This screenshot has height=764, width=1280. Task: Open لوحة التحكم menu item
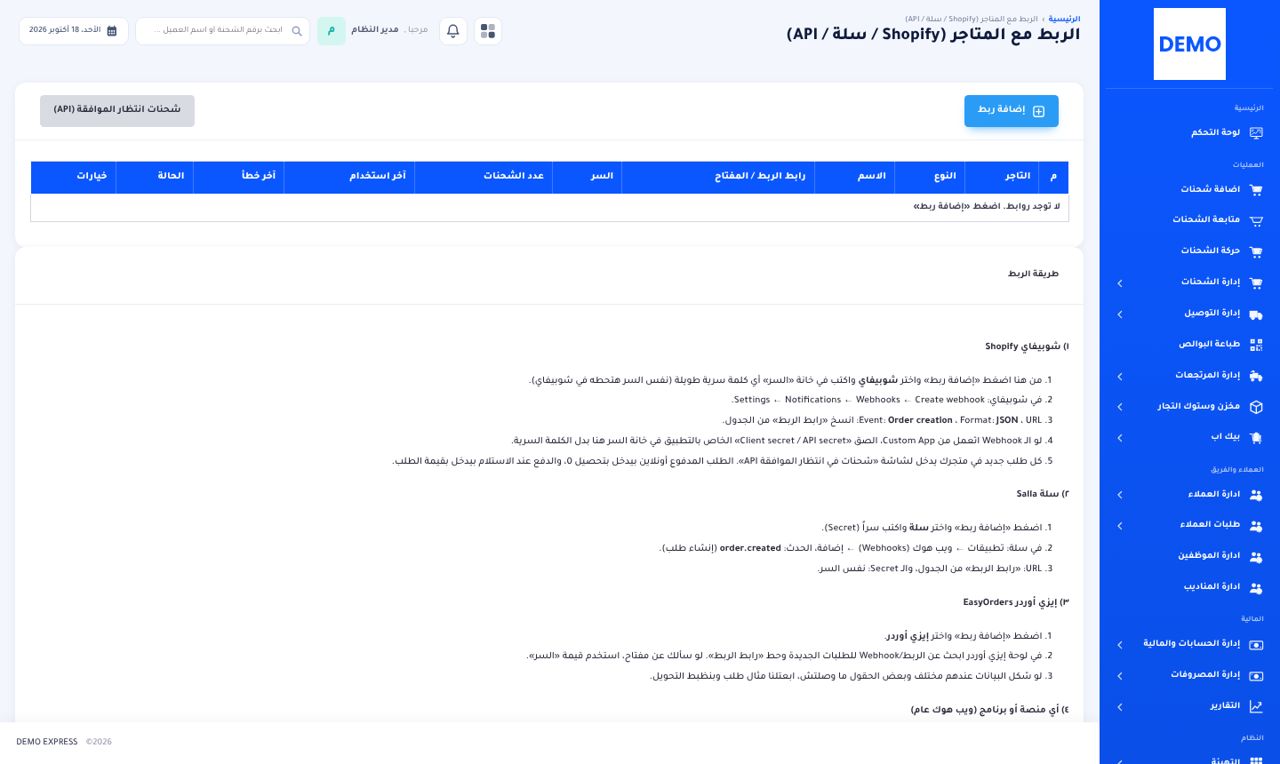(1190, 133)
